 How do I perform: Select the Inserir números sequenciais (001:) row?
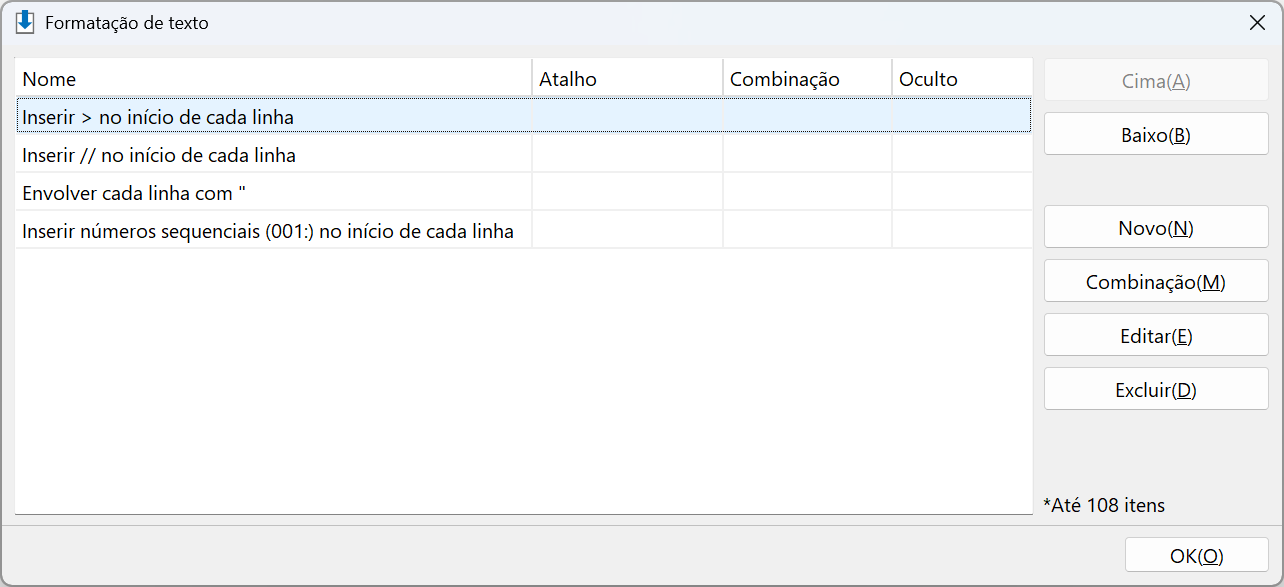point(524,231)
